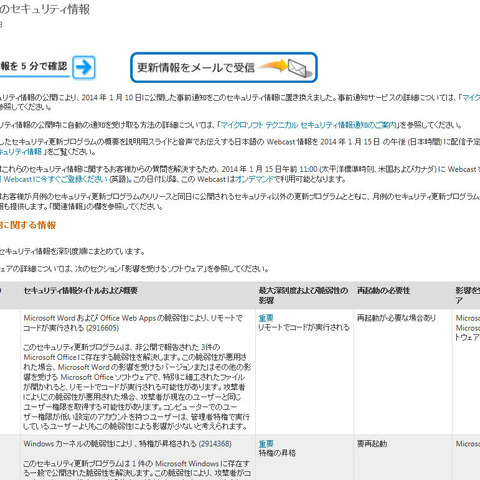
Task: Select column header セキュリティ情報タイトルおよび概要
Action: [x=80, y=290]
